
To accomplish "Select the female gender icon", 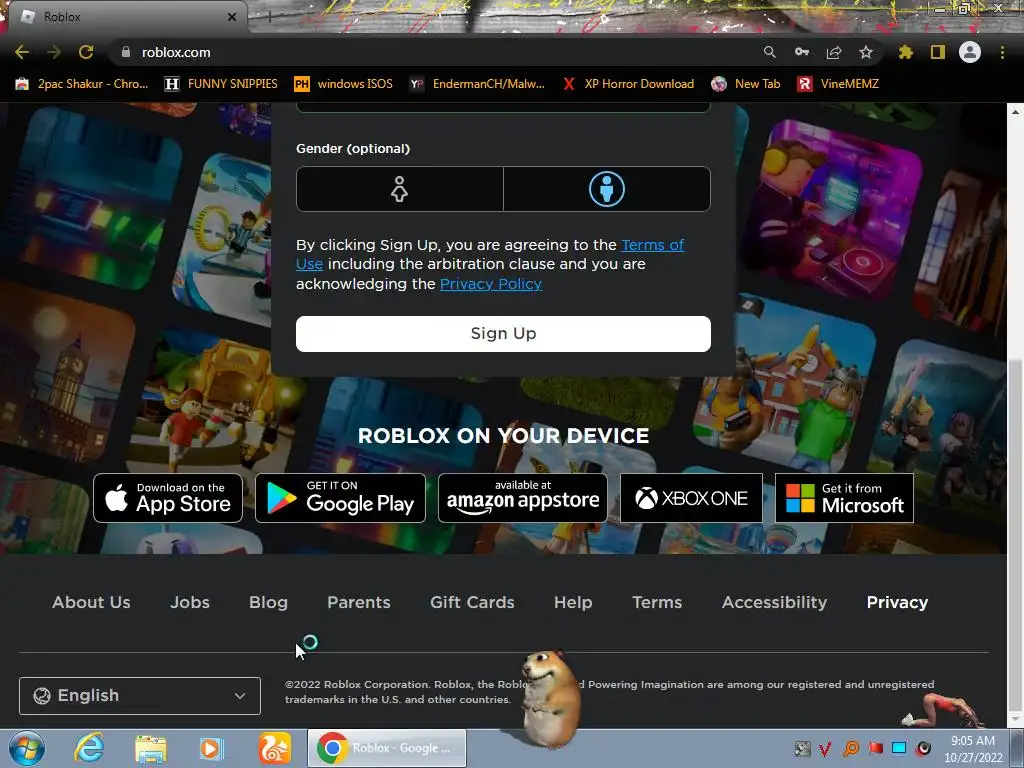I will (x=399, y=189).
